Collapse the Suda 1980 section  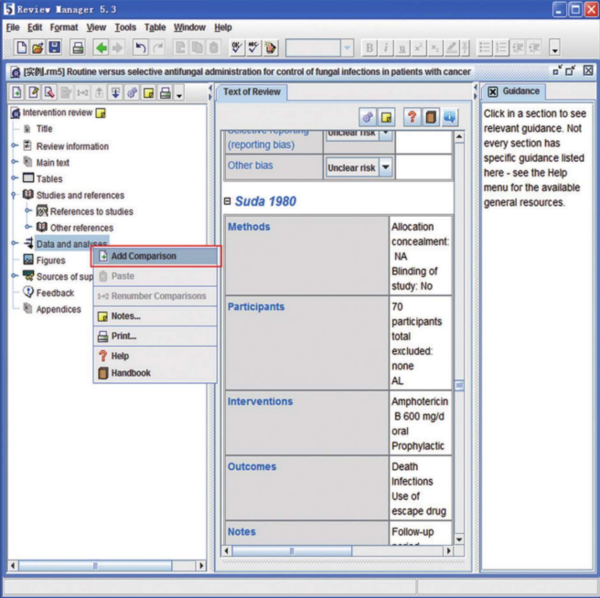click(x=227, y=202)
